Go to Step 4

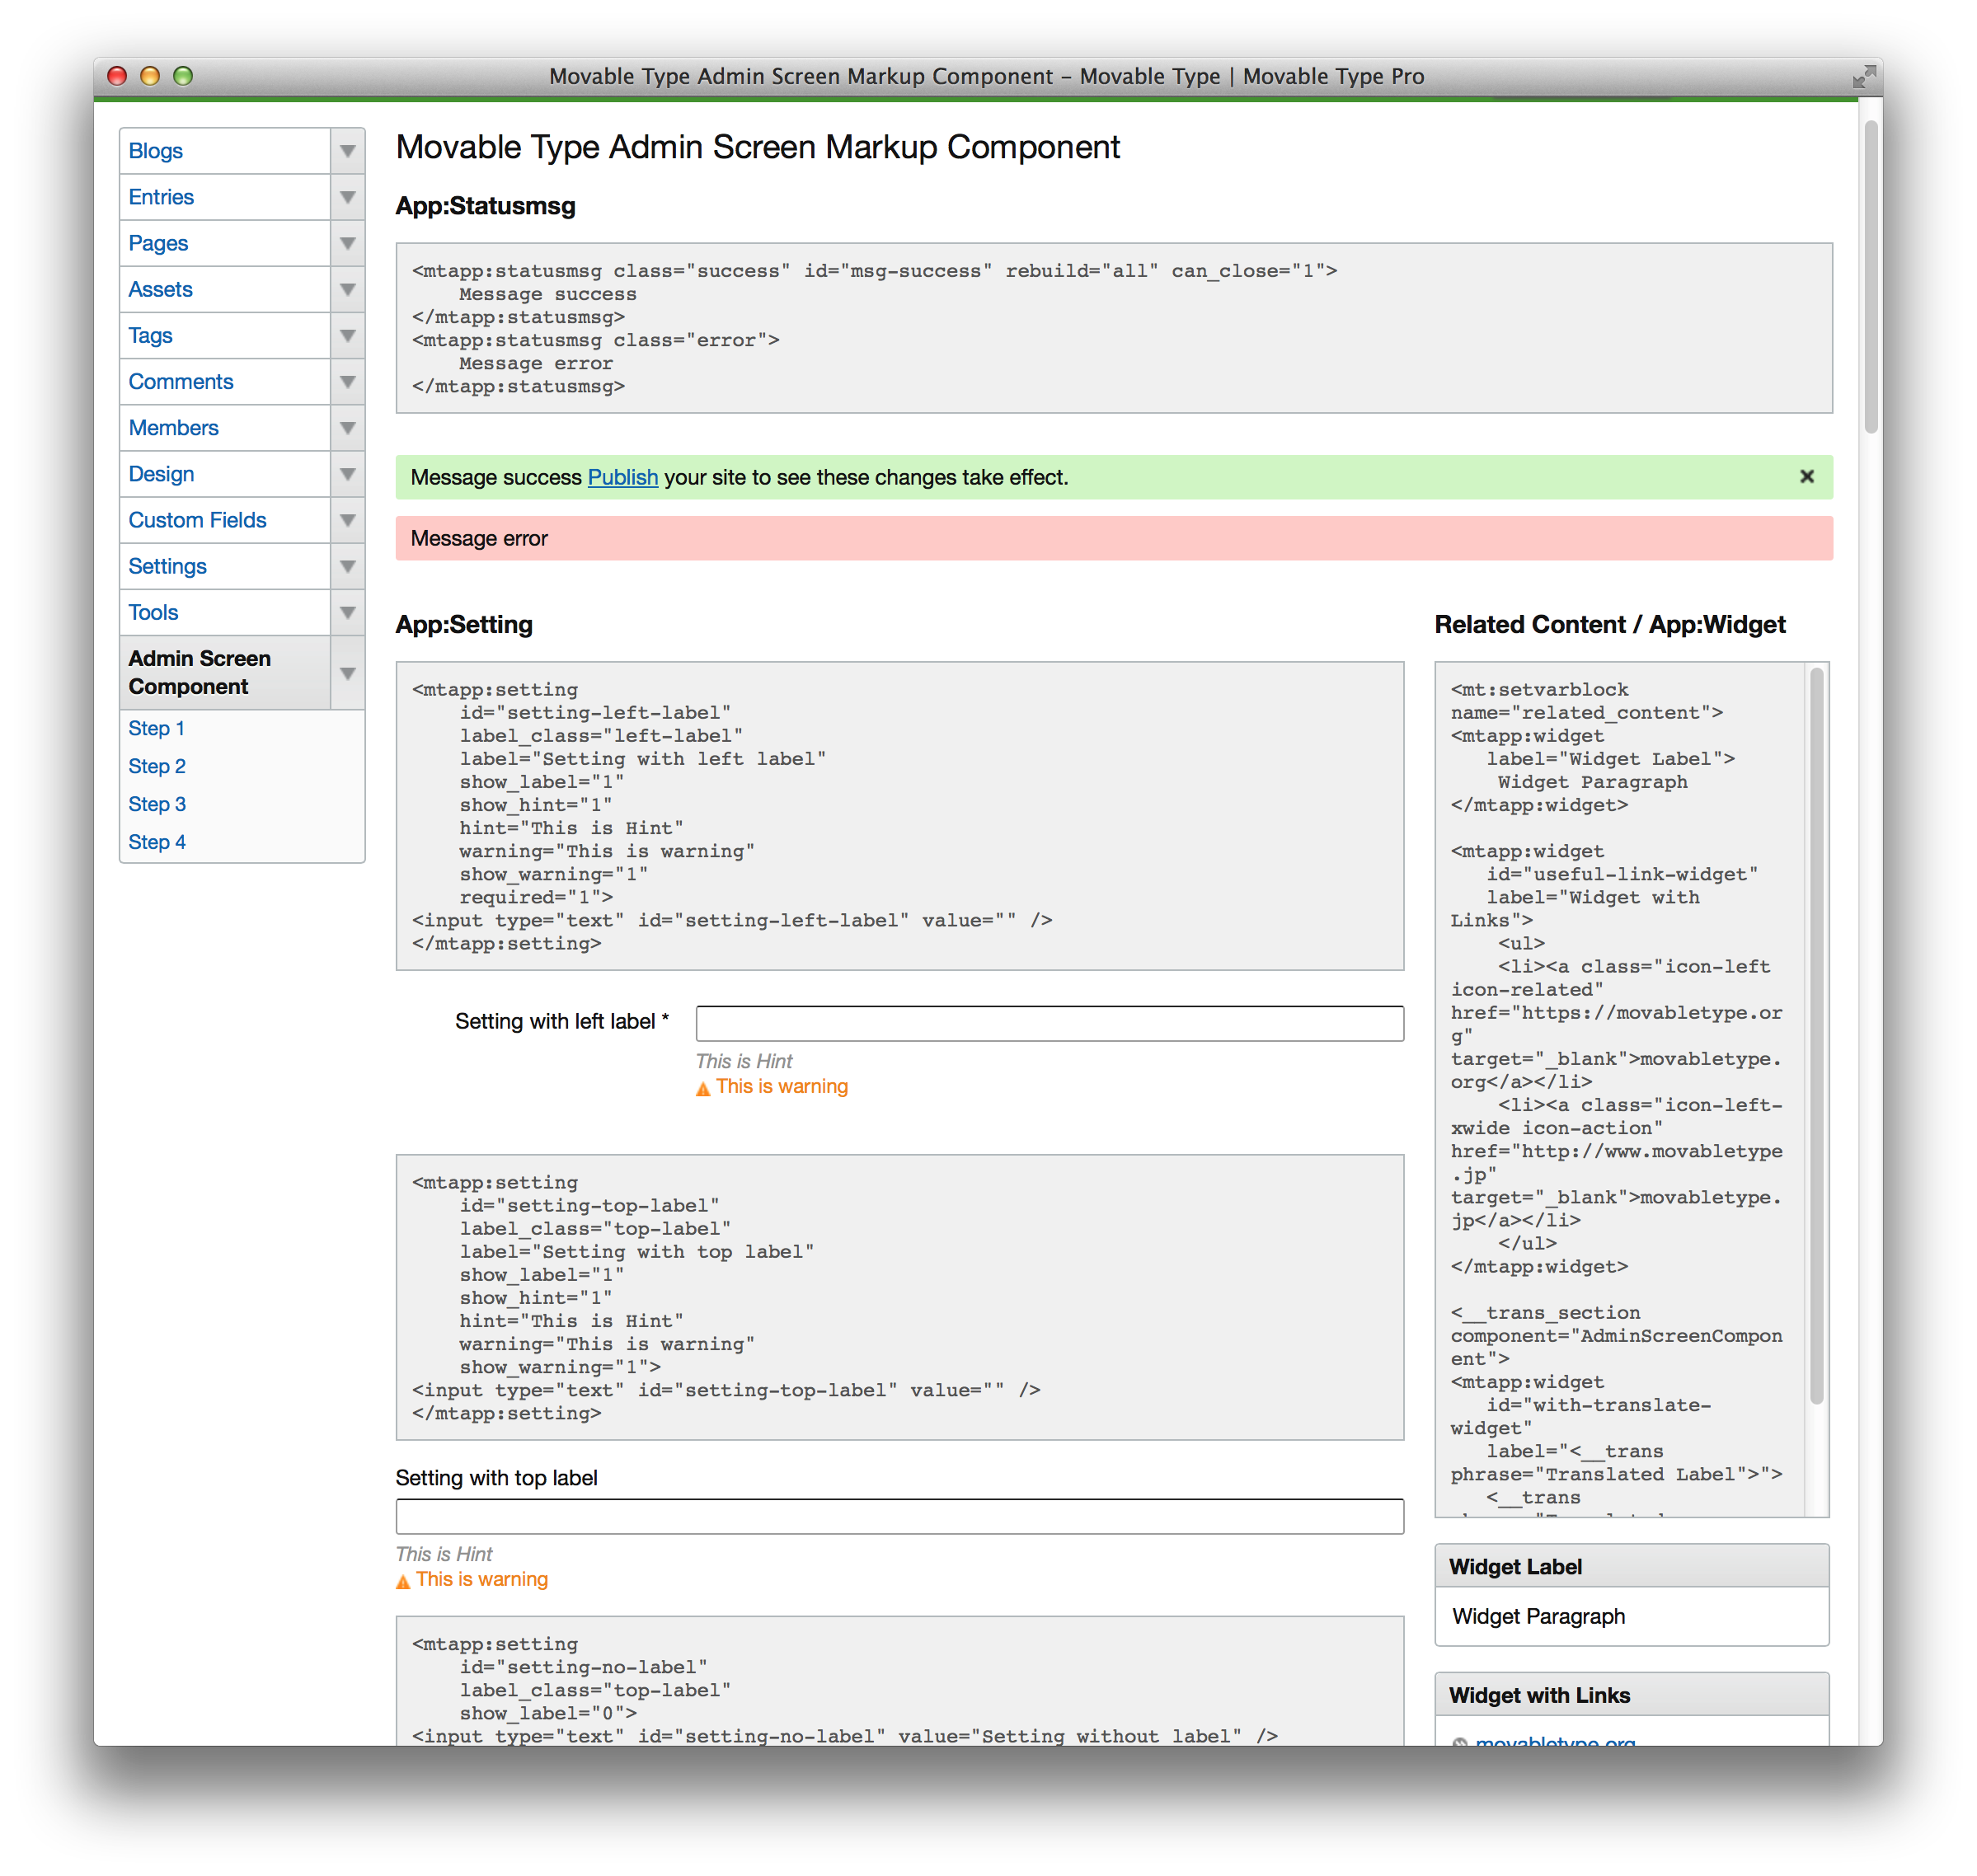tap(157, 842)
